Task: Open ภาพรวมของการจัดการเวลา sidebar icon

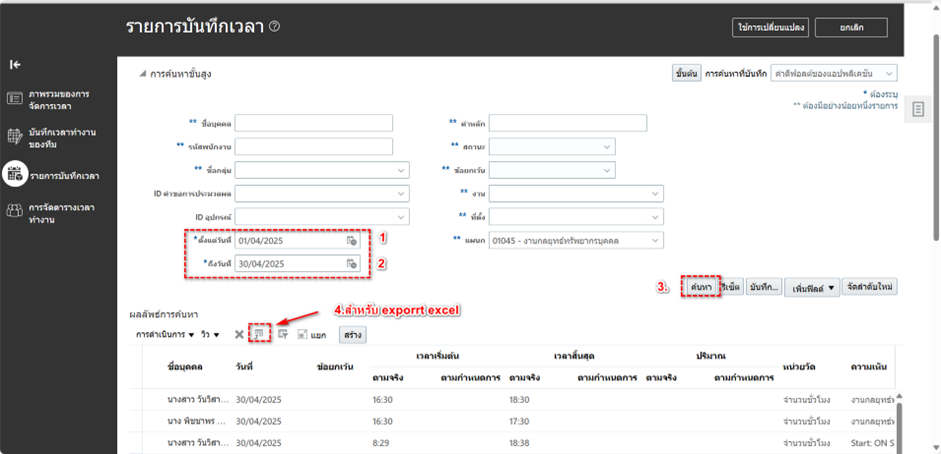Action: point(15,98)
